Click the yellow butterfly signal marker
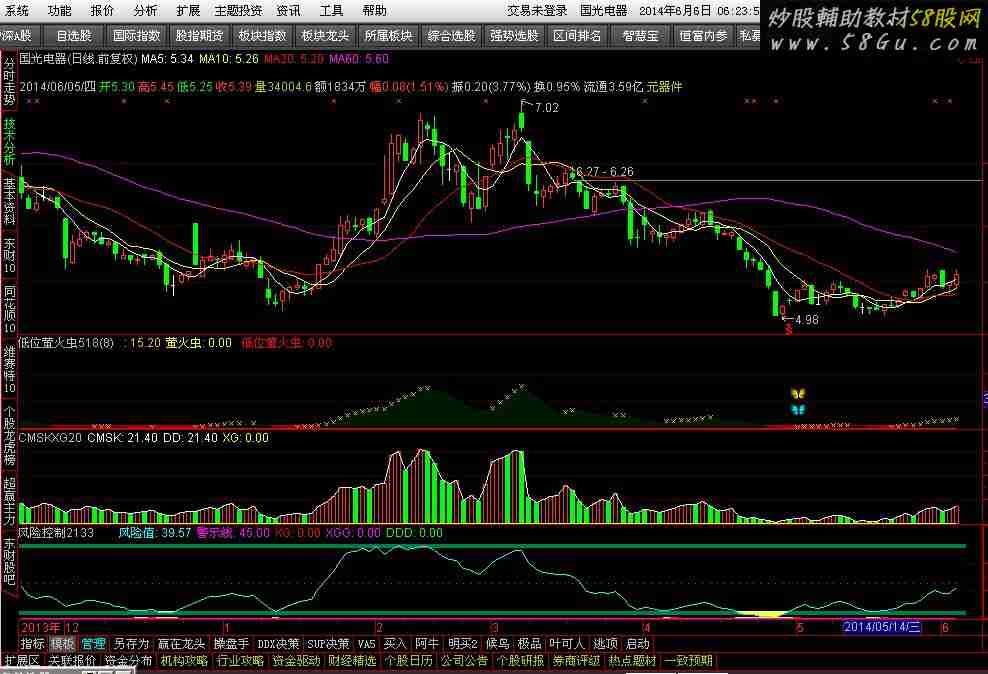The width and height of the screenshot is (988, 674). 797,394
